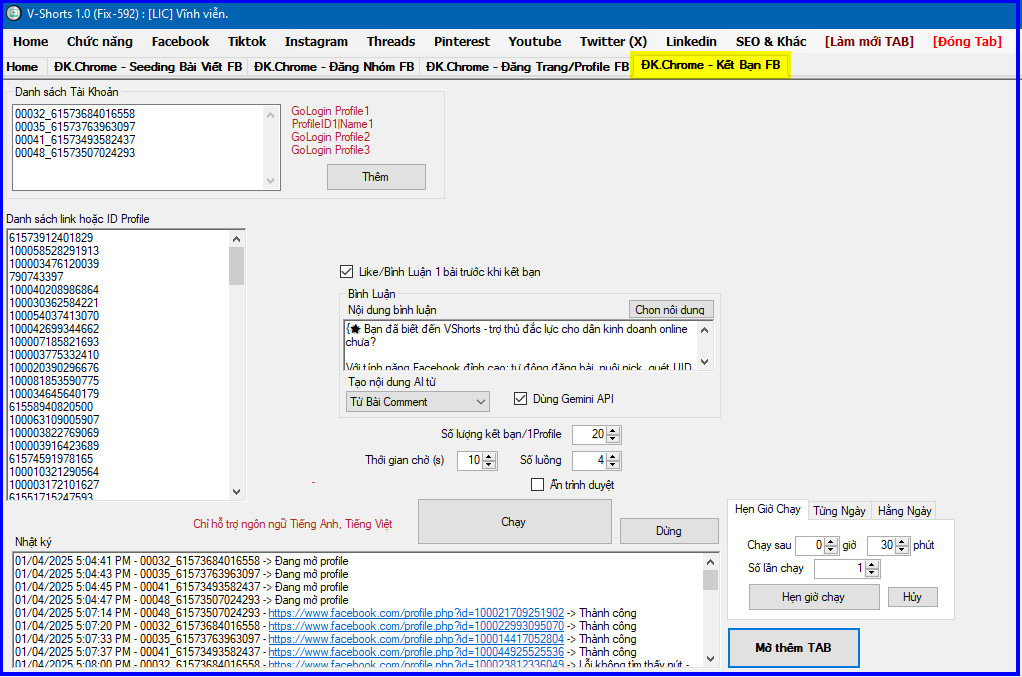Select account 00041_61573493582437 in list

click(x=75, y=140)
